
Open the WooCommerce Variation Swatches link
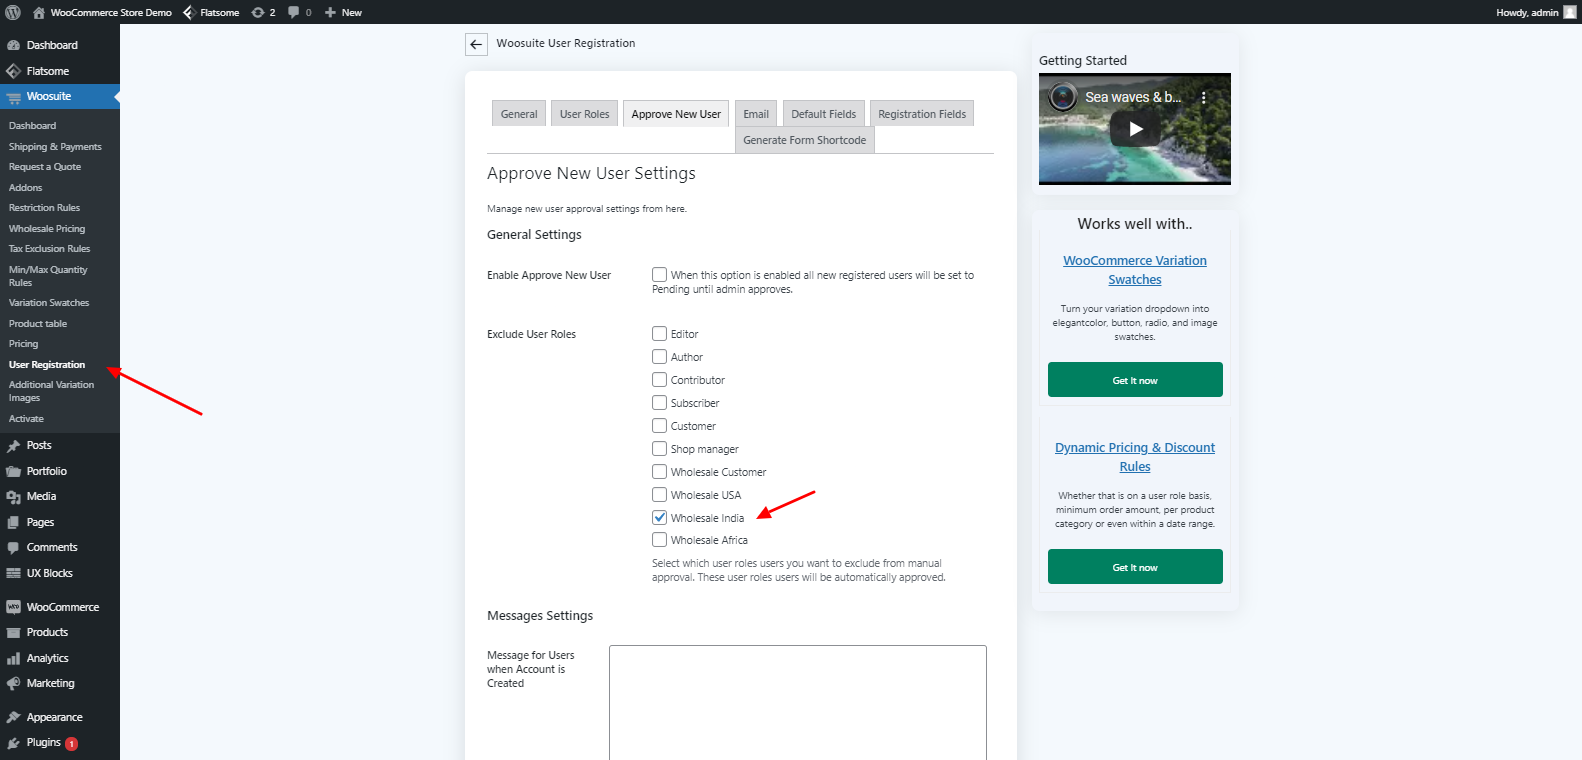(x=1135, y=270)
